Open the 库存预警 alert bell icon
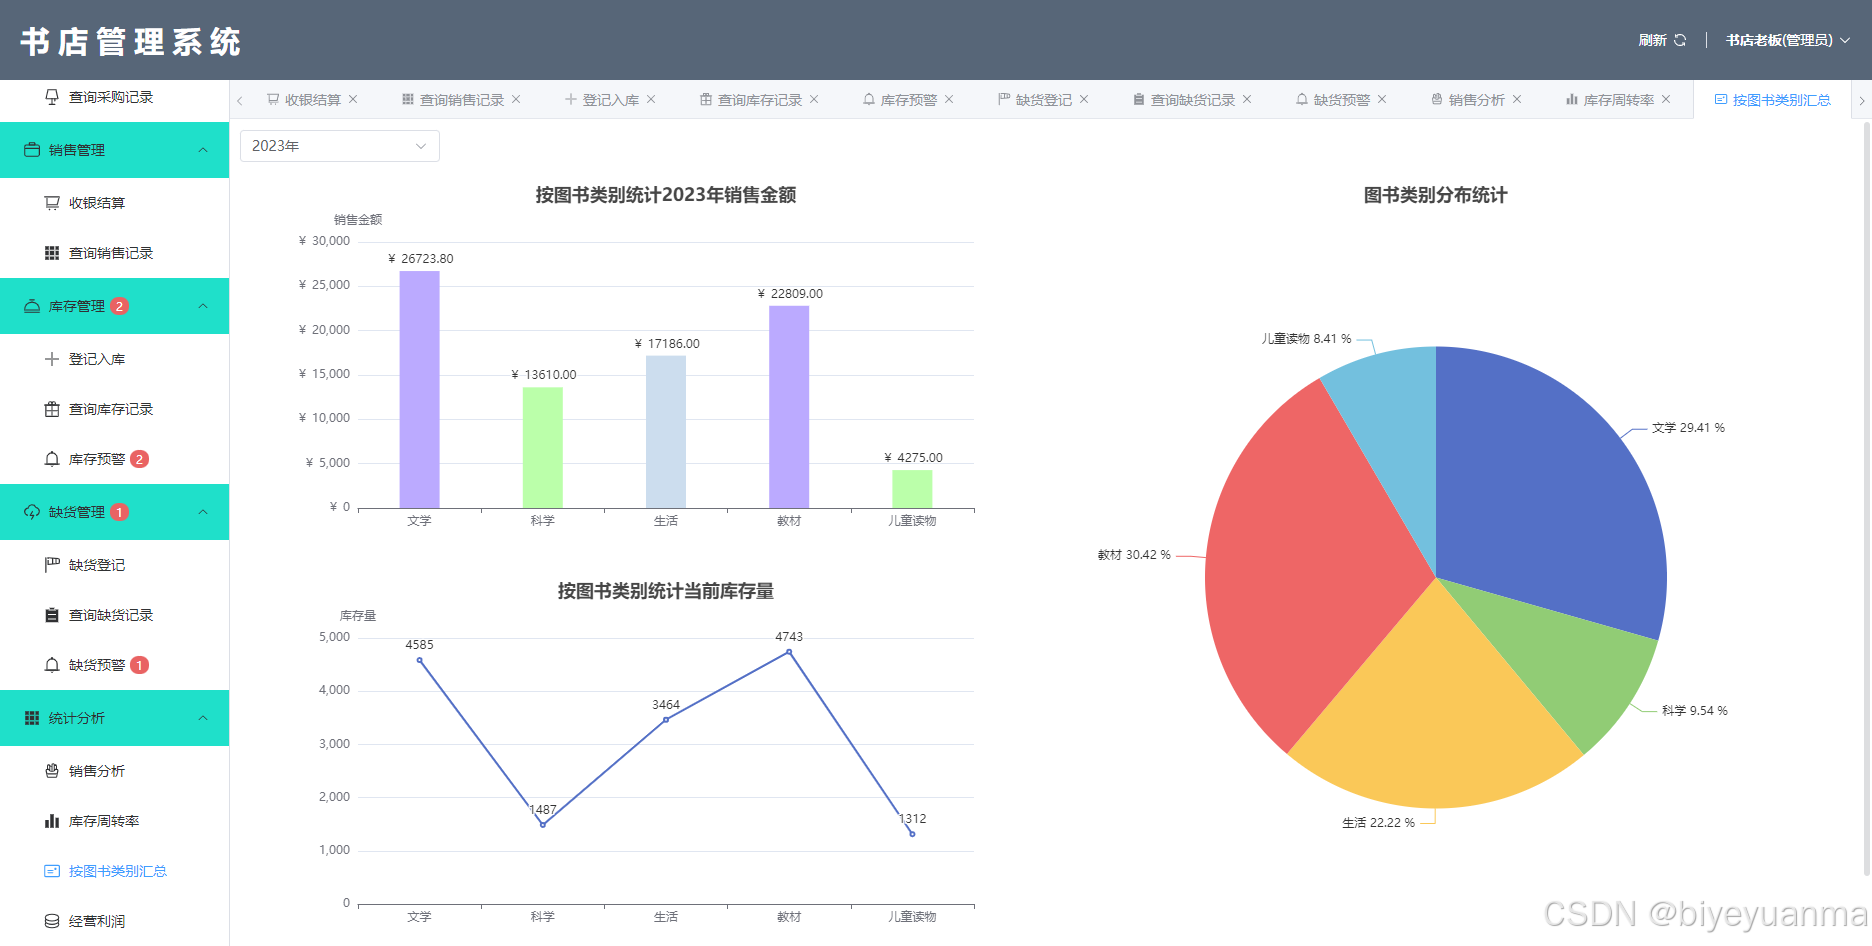The image size is (1872, 946). tap(51, 458)
